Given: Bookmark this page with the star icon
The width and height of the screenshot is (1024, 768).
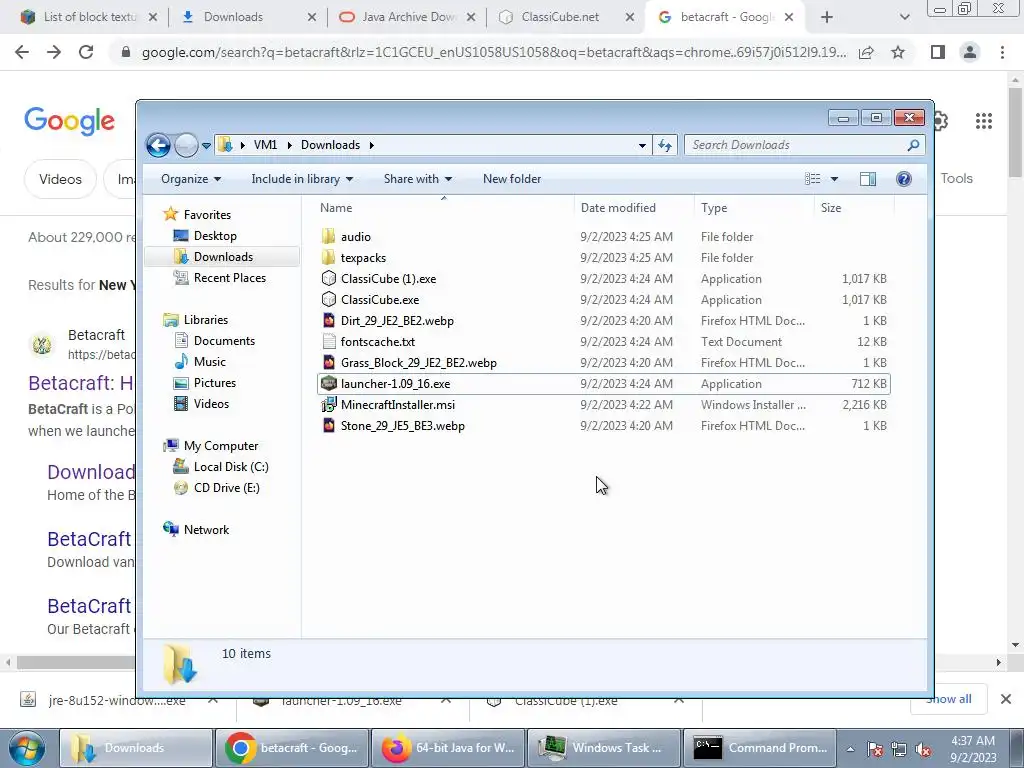Looking at the screenshot, I should coord(898,52).
